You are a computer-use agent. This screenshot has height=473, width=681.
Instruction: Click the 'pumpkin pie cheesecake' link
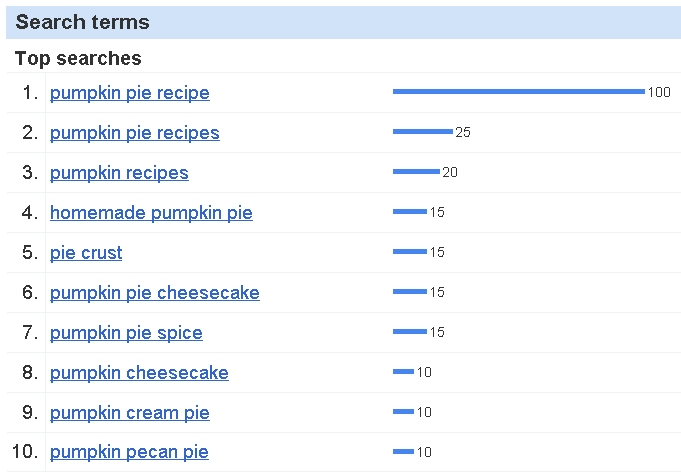click(x=154, y=293)
